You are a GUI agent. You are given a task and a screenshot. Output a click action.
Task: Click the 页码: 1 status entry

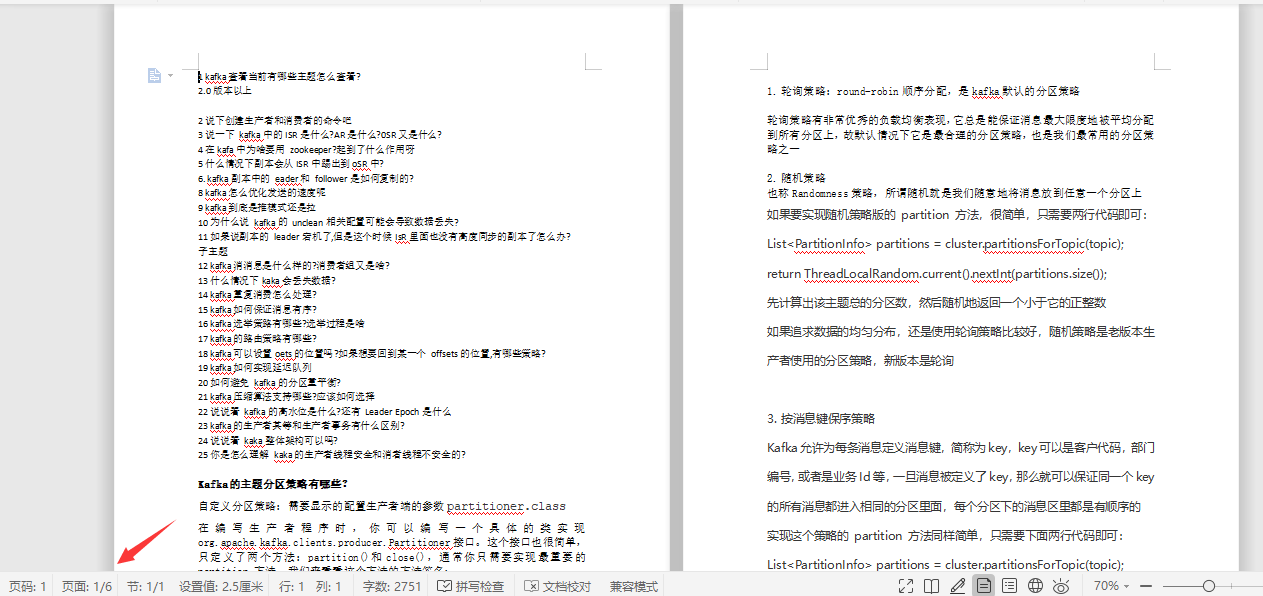tap(28, 586)
